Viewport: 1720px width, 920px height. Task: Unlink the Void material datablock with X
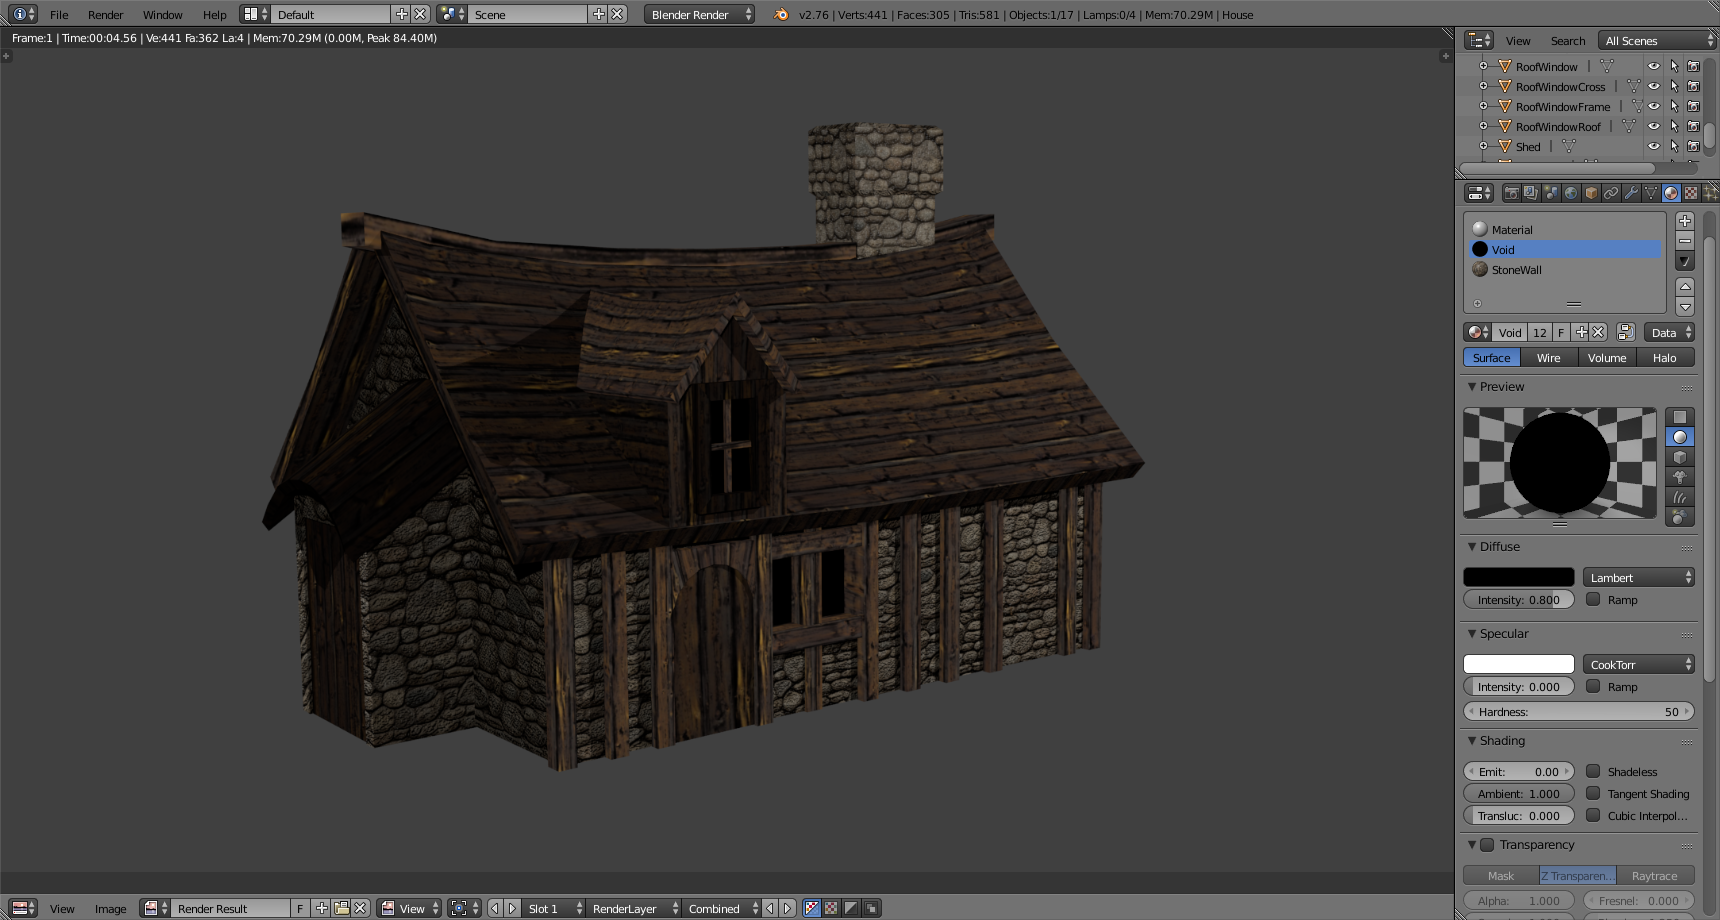pos(1598,332)
